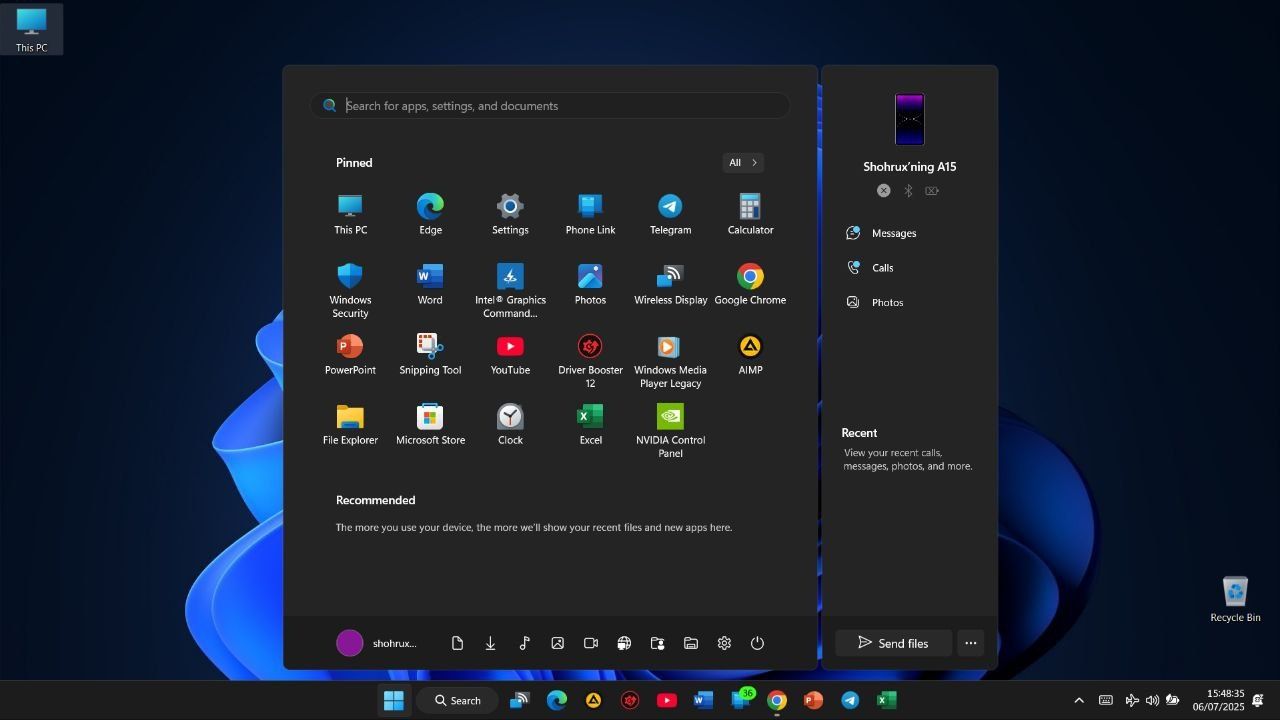This screenshot has width=1280, height=720.
Task: Open the Pictures folder shortcut in Start footer
Action: click(x=557, y=643)
